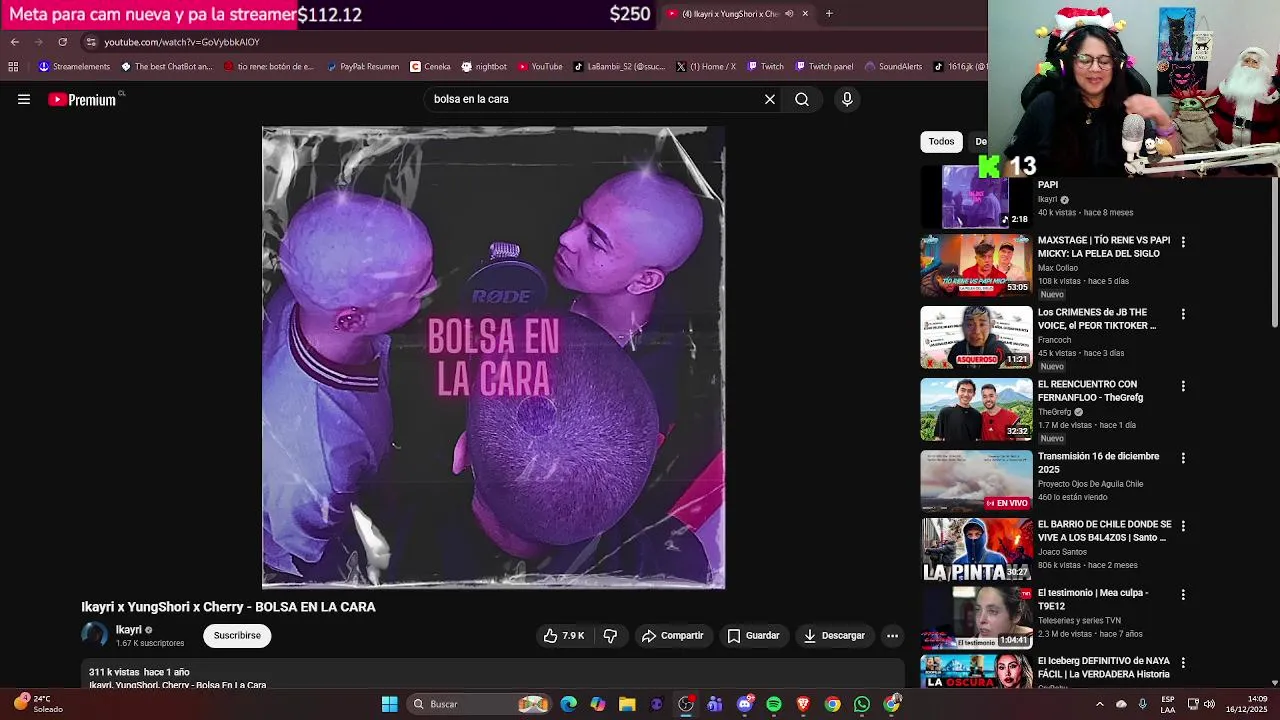Open options menu for EL BARRIO DE CHILE video
The height and width of the screenshot is (720, 1280).
click(x=1183, y=526)
